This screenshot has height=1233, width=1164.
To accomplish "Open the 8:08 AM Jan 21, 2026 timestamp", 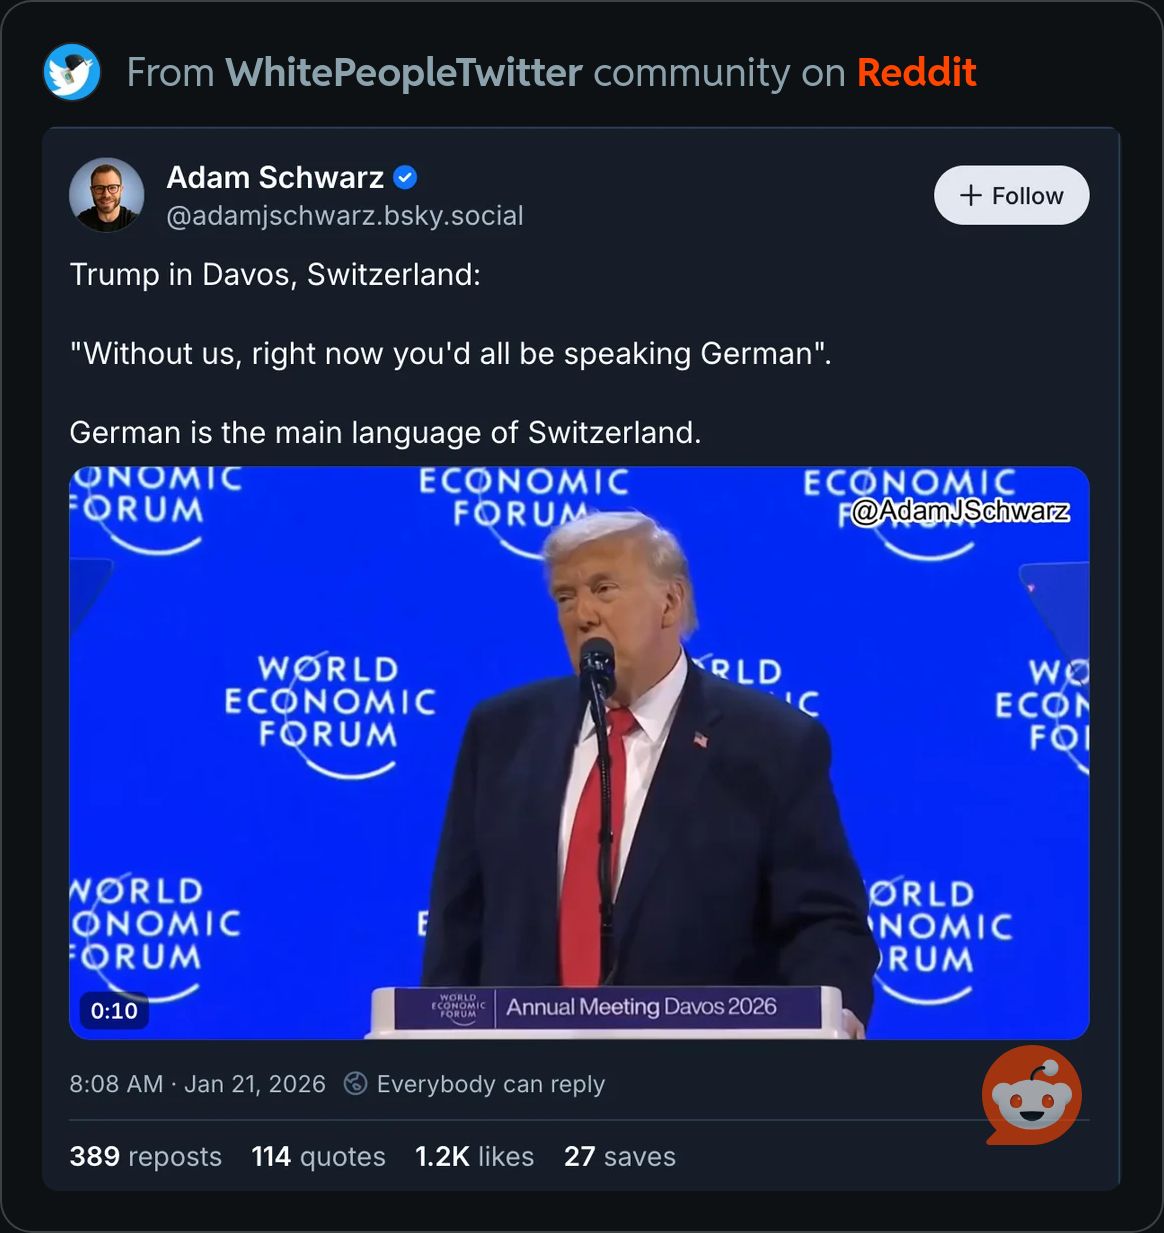I will click(197, 1084).
